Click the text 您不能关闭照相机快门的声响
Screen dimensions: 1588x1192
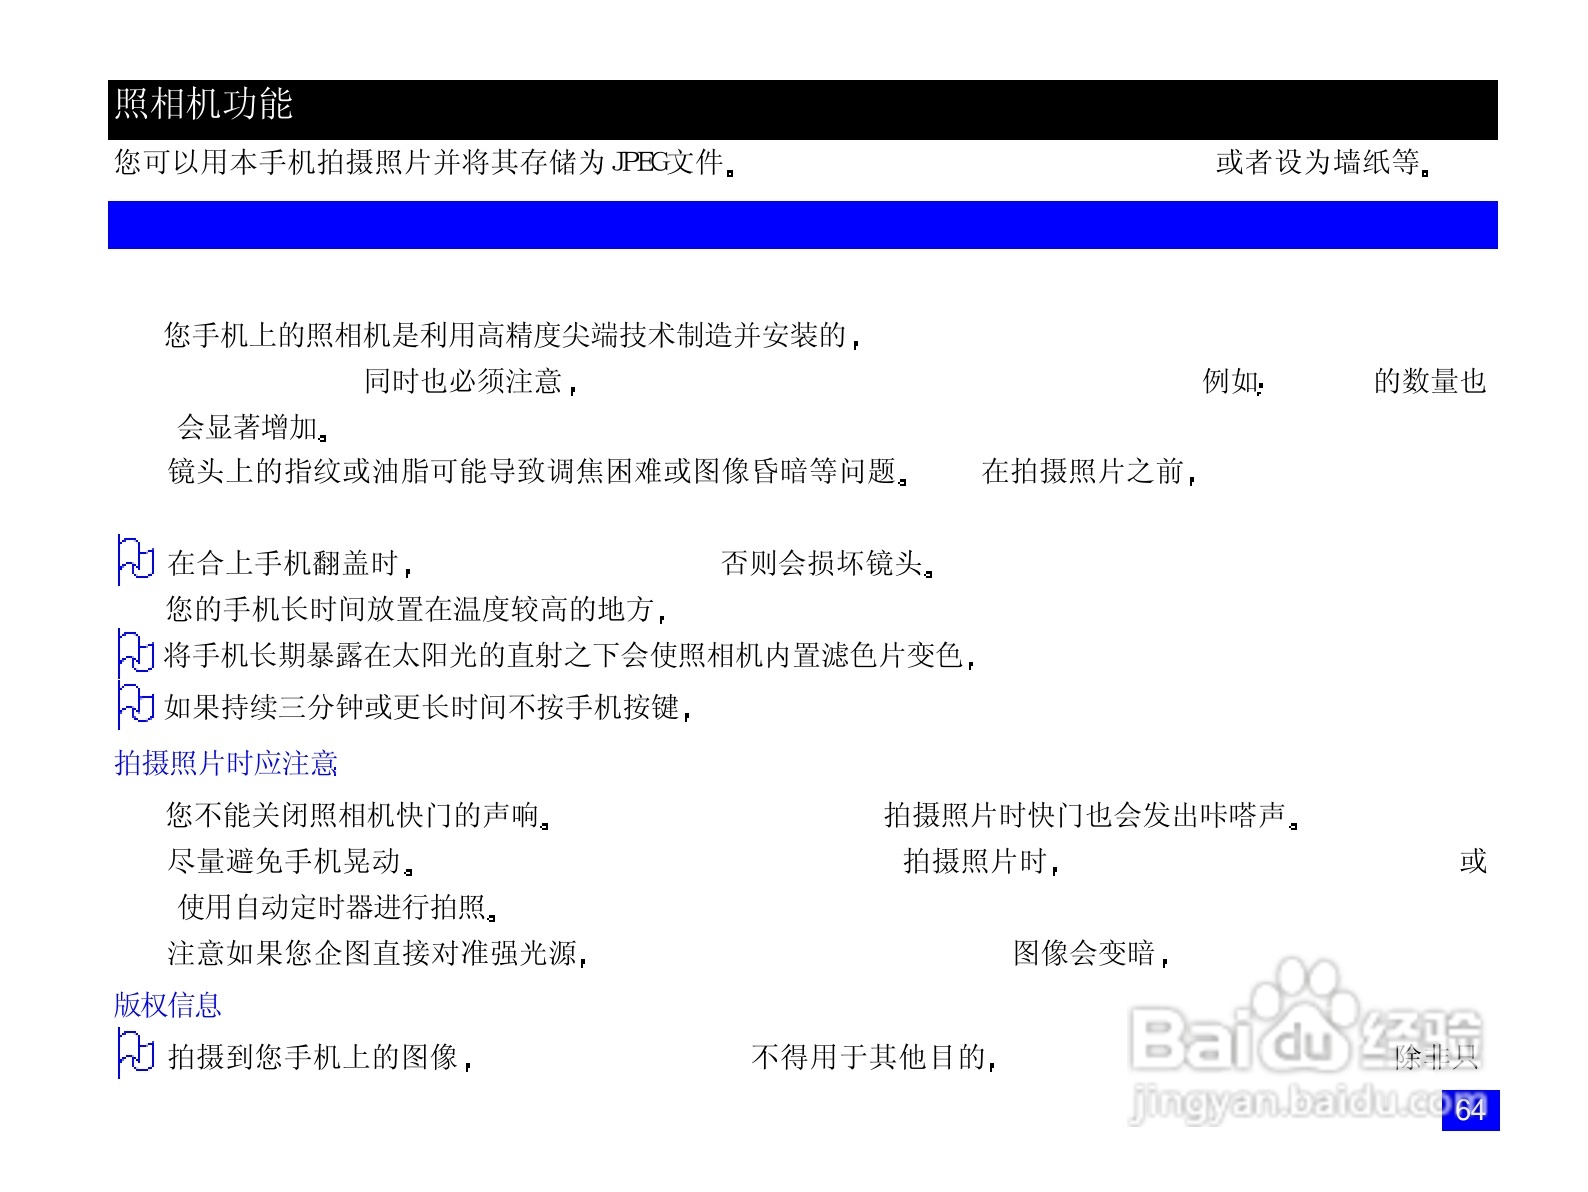[357, 815]
